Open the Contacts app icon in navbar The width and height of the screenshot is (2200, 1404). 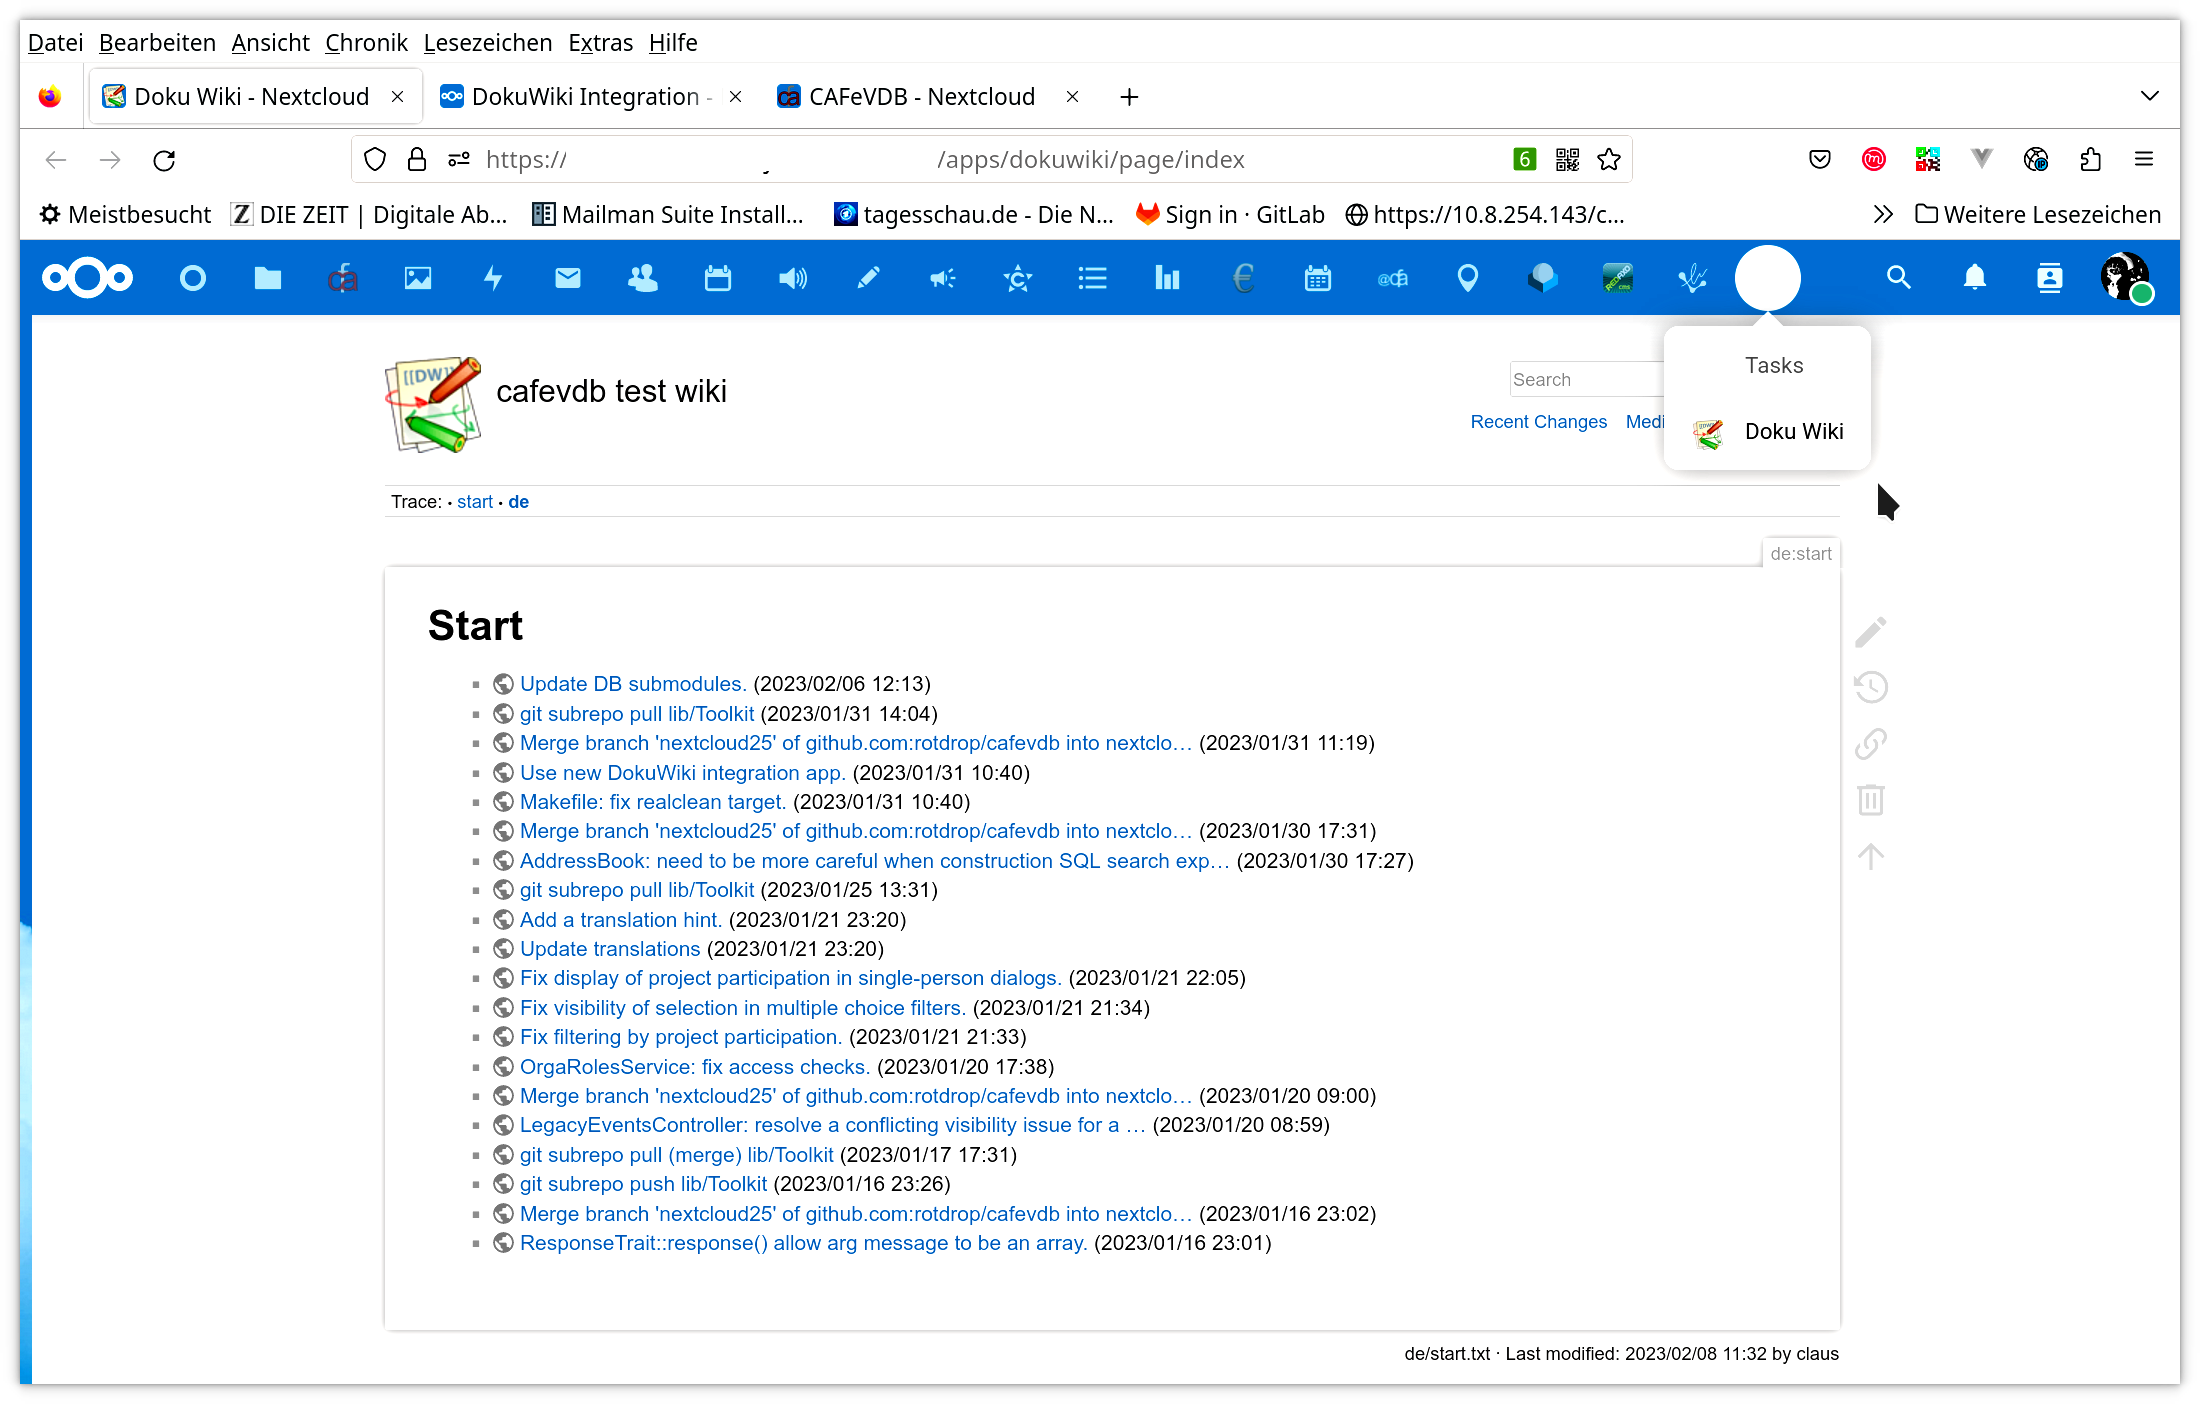click(642, 278)
